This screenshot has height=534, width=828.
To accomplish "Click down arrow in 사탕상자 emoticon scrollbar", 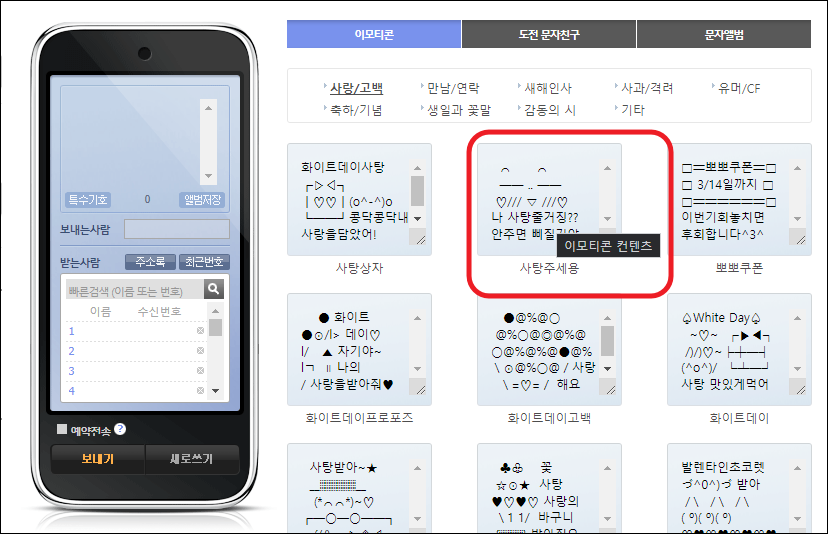I will [x=417, y=219].
